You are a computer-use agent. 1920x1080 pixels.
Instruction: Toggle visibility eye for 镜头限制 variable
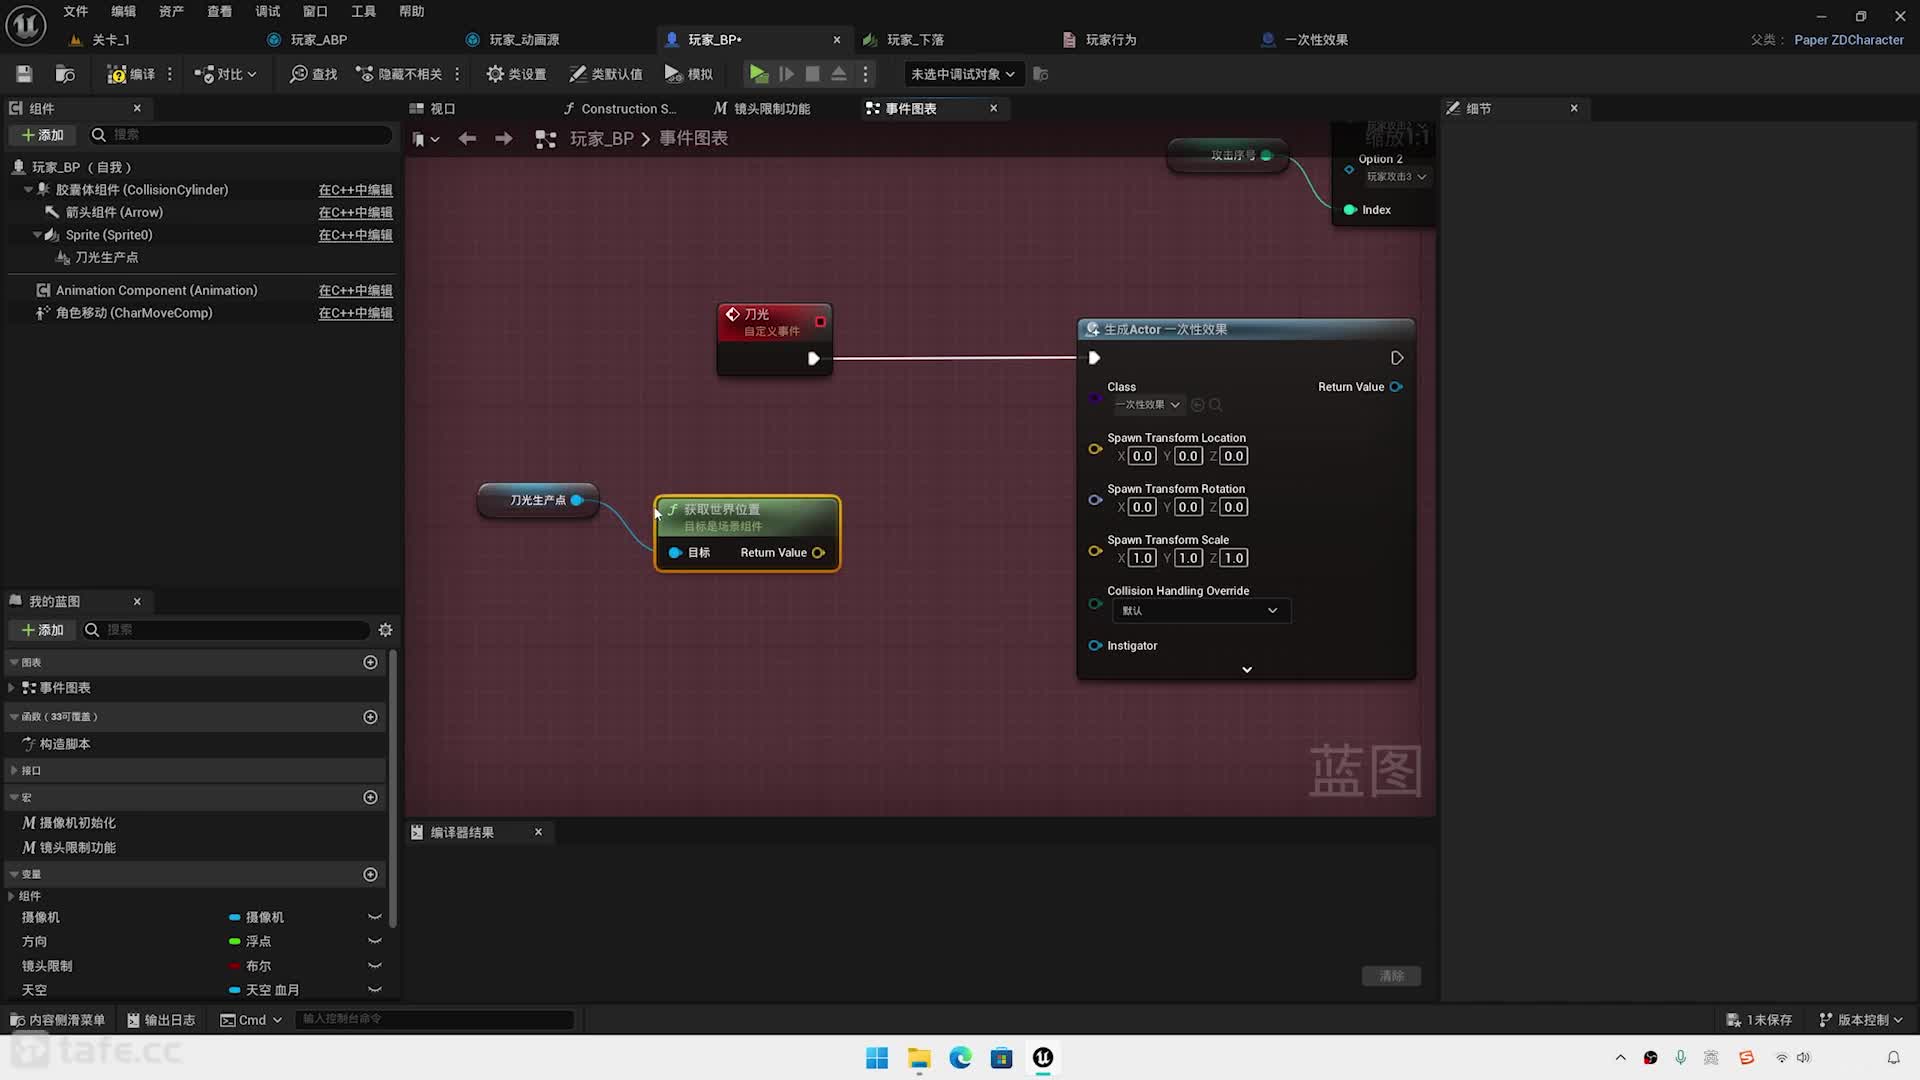tap(375, 966)
